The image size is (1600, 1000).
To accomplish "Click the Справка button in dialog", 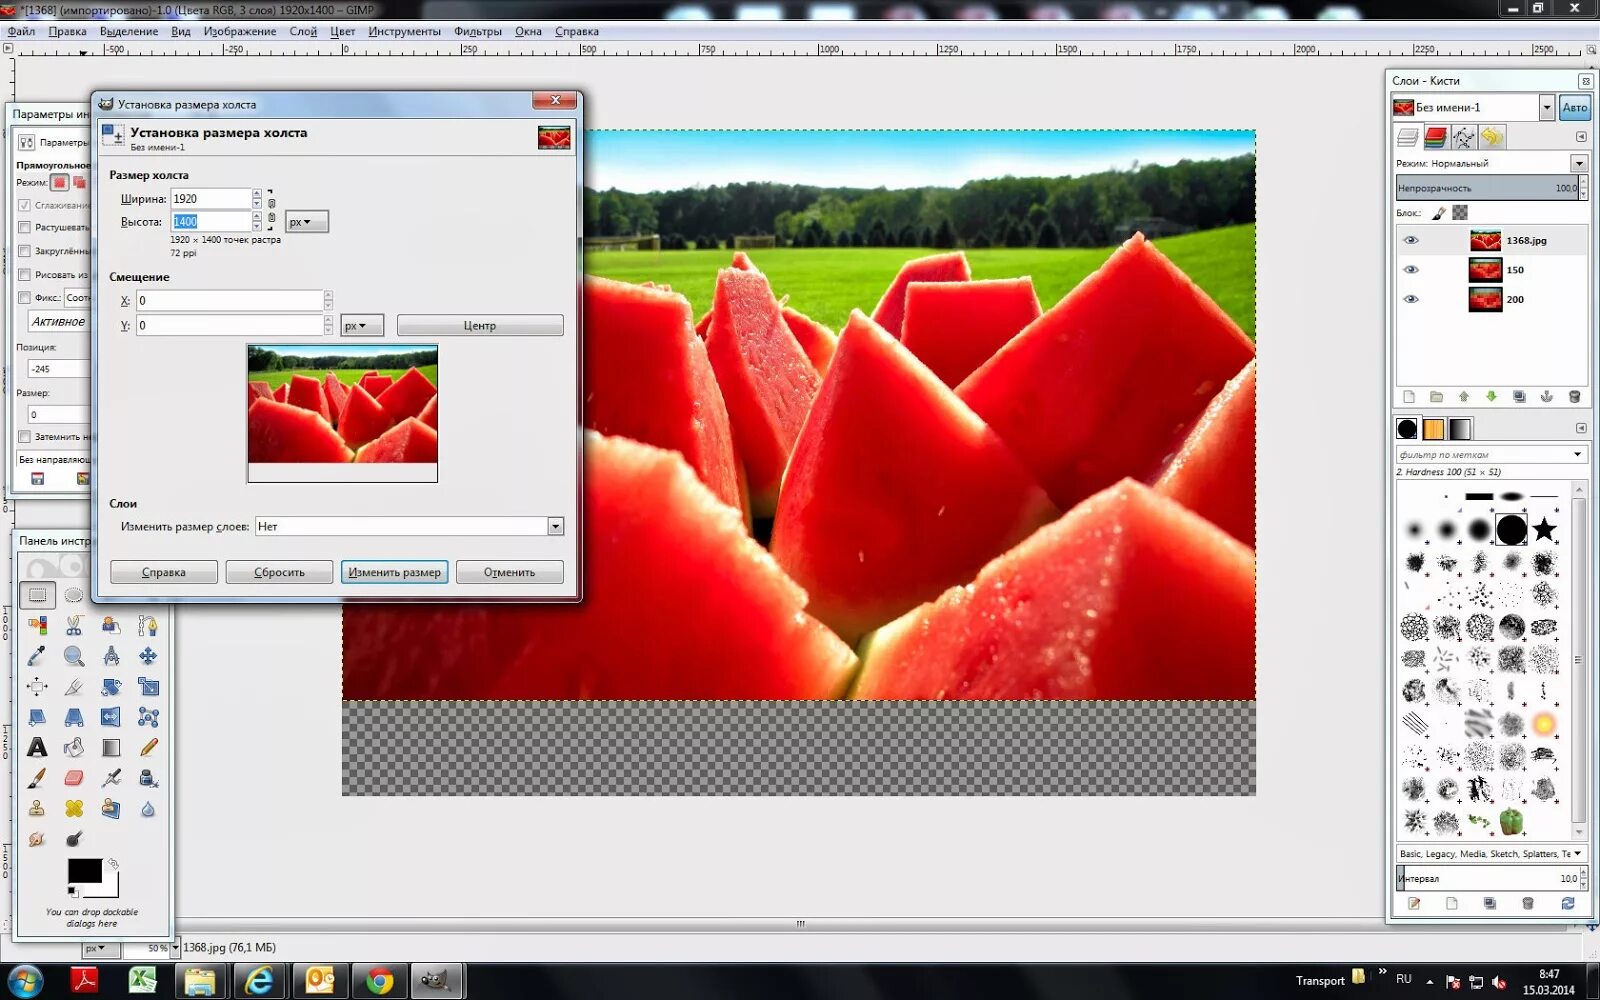I will coord(164,572).
